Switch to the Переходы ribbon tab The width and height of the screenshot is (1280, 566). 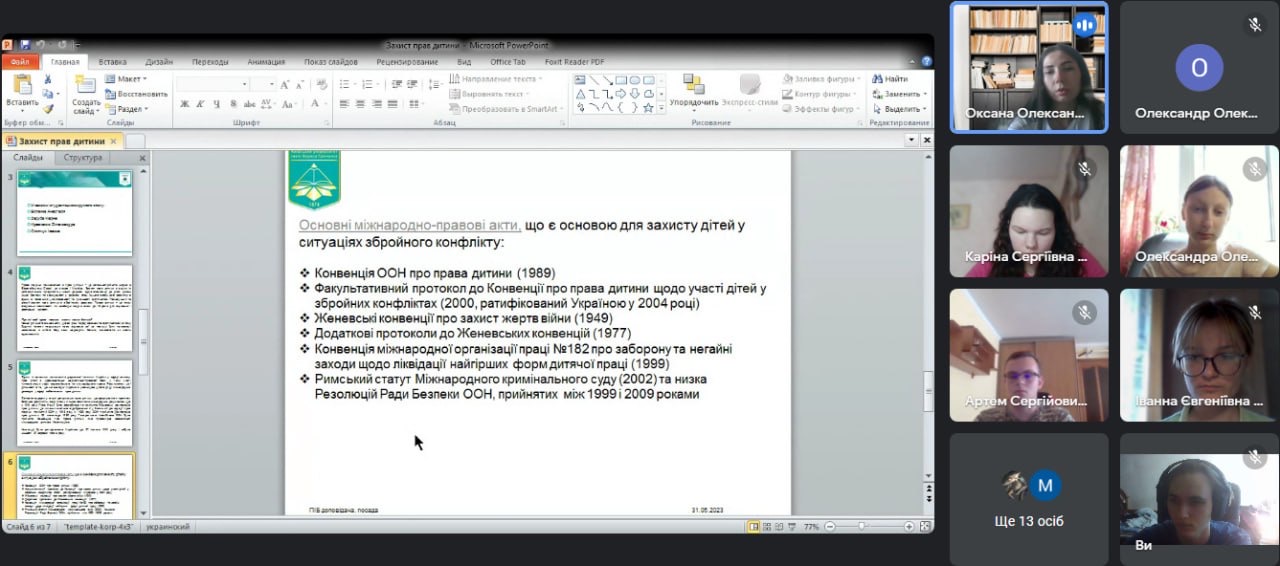click(x=210, y=62)
